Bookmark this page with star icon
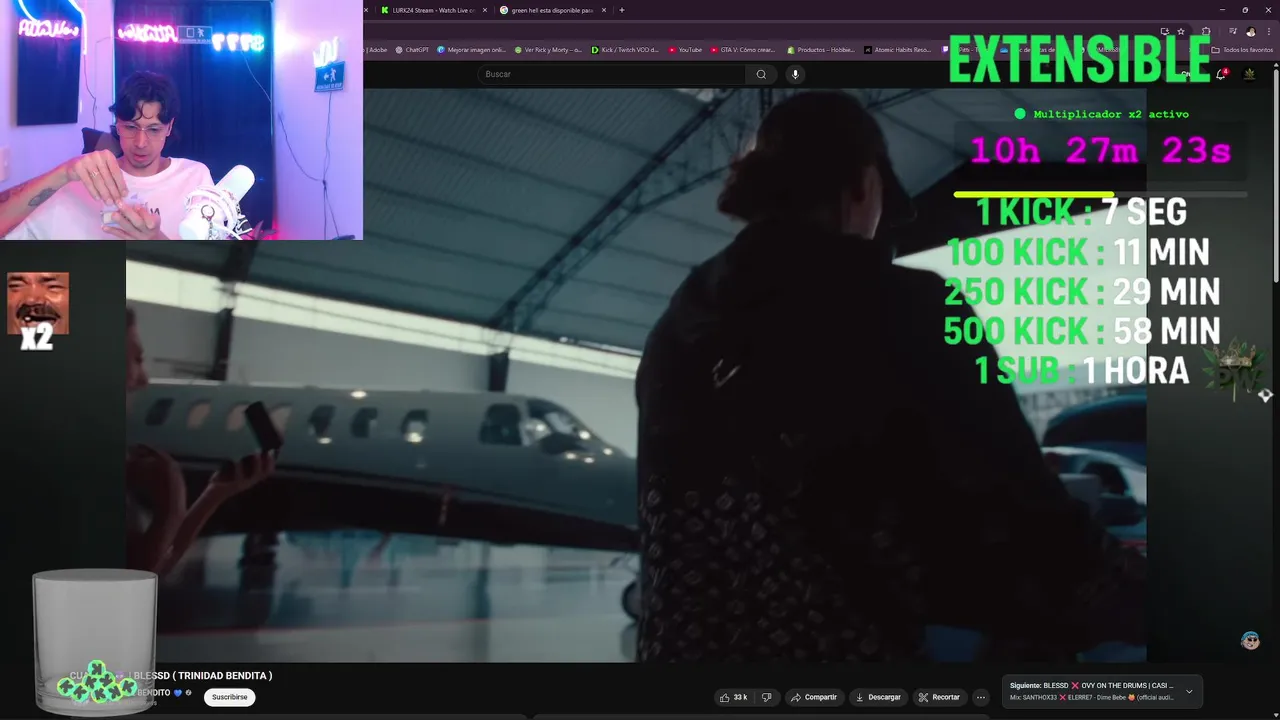 [x=1181, y=31]
